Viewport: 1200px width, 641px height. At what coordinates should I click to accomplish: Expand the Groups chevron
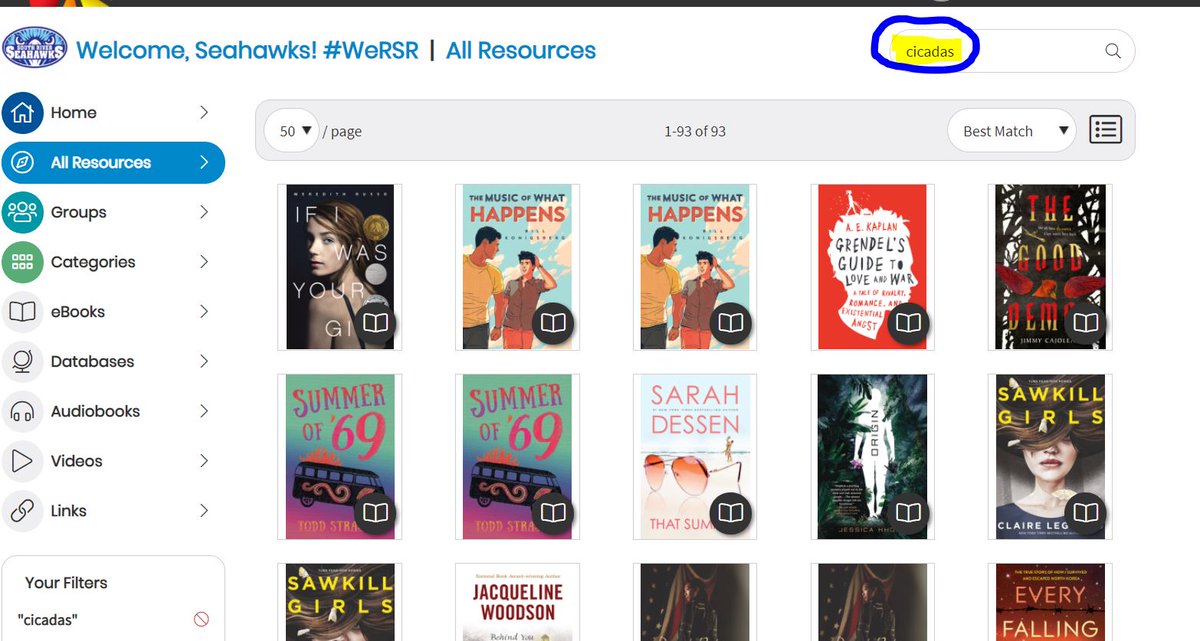[x=204, y=212]
